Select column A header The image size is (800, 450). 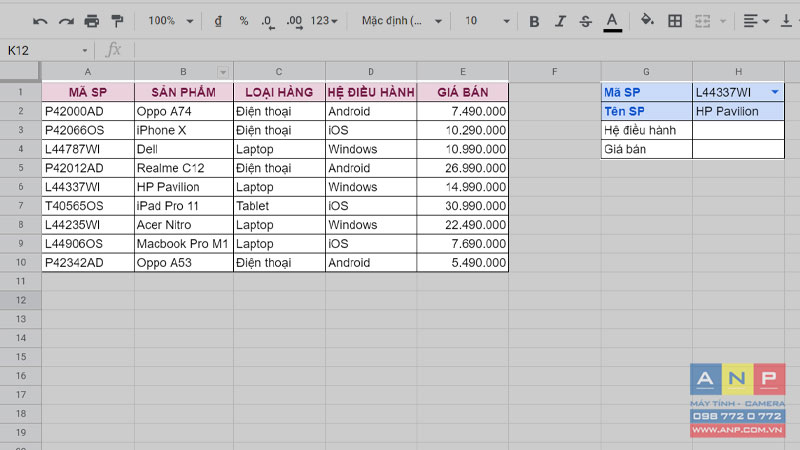[x=88, y=72]
